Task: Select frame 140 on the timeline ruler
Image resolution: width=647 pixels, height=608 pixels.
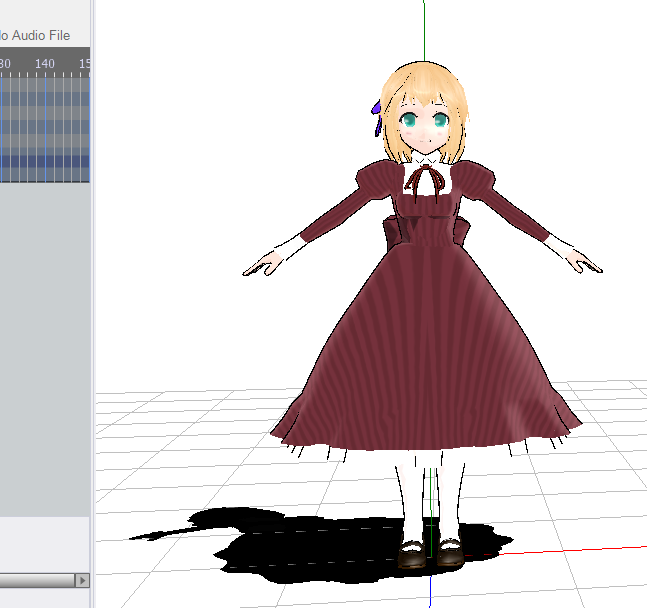Action: coord(45,64)
